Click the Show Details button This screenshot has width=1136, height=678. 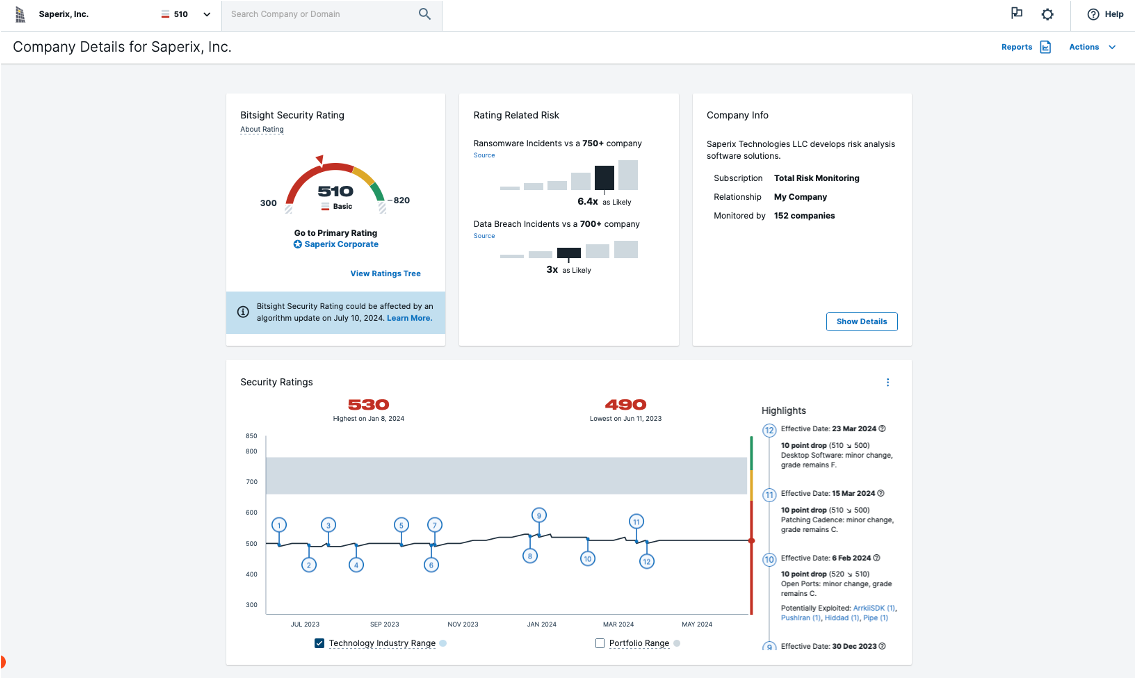[x=861, y=322]
